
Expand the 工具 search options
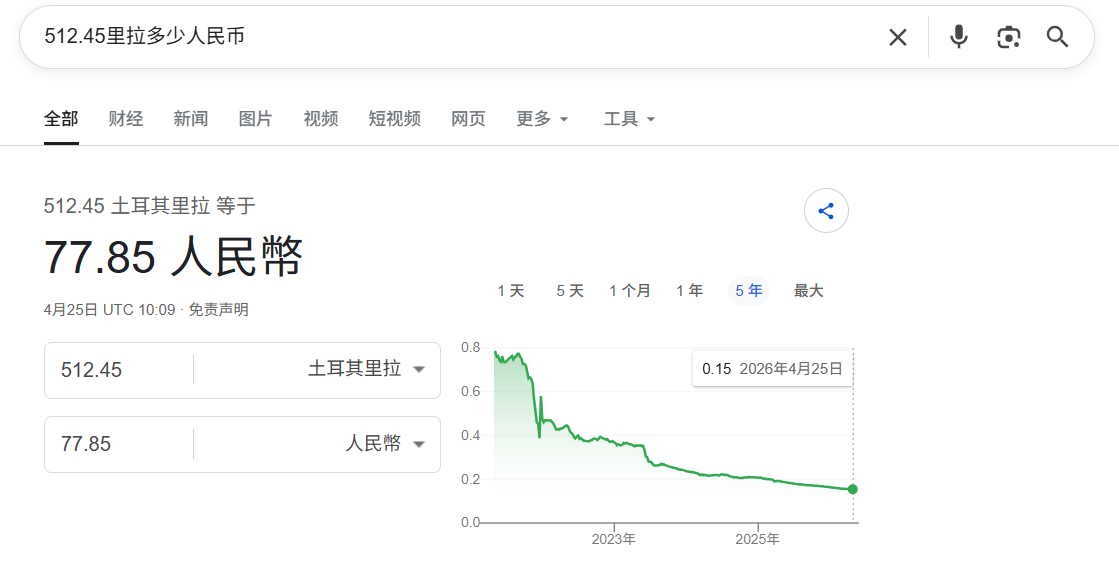click(629, 119)
